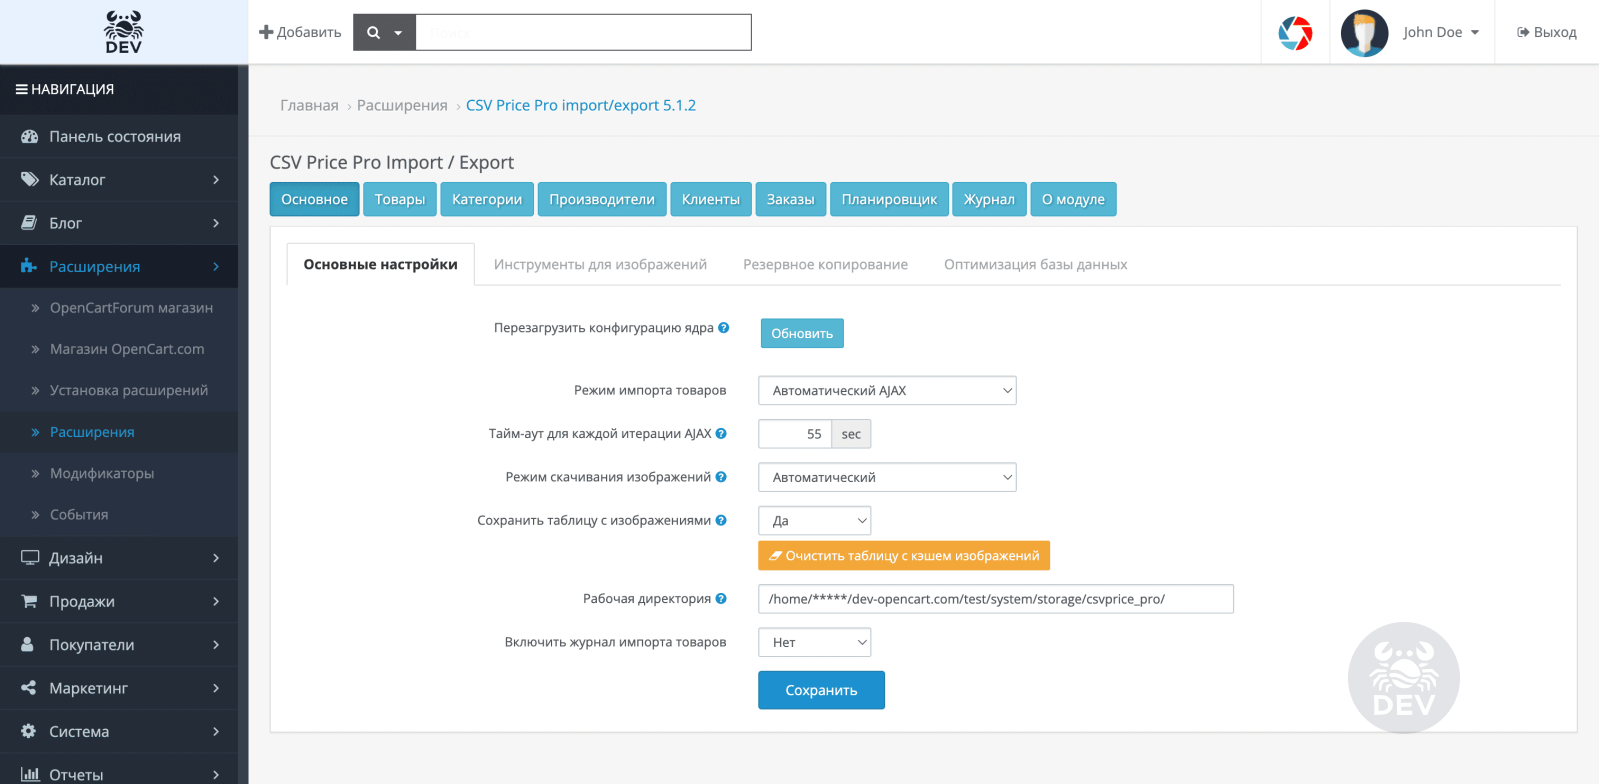Go to Главная breadcrumb
Screen dimensions: 1600x784
tap(309, 105)
